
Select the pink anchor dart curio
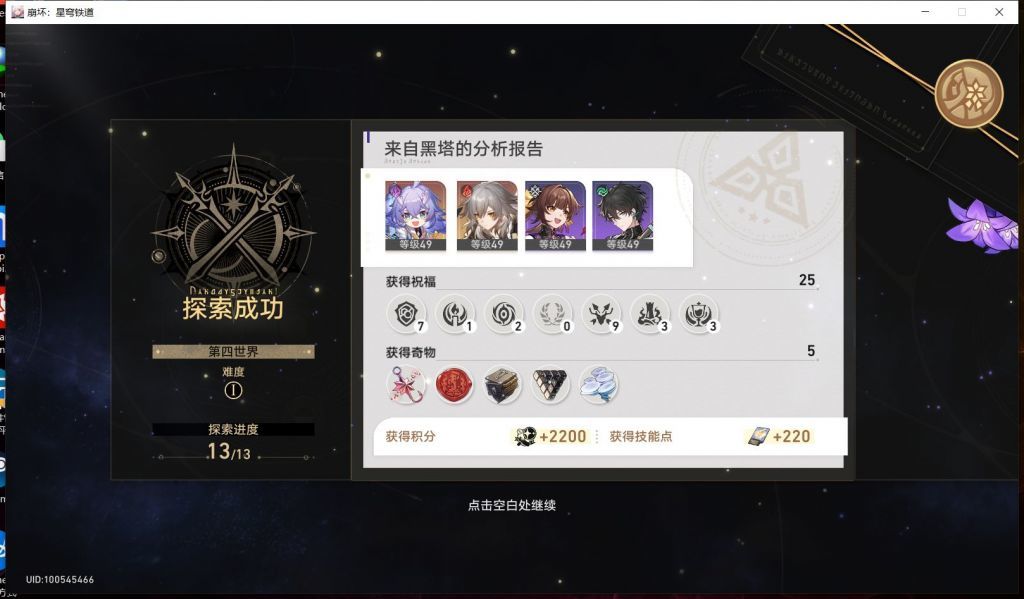406,385
